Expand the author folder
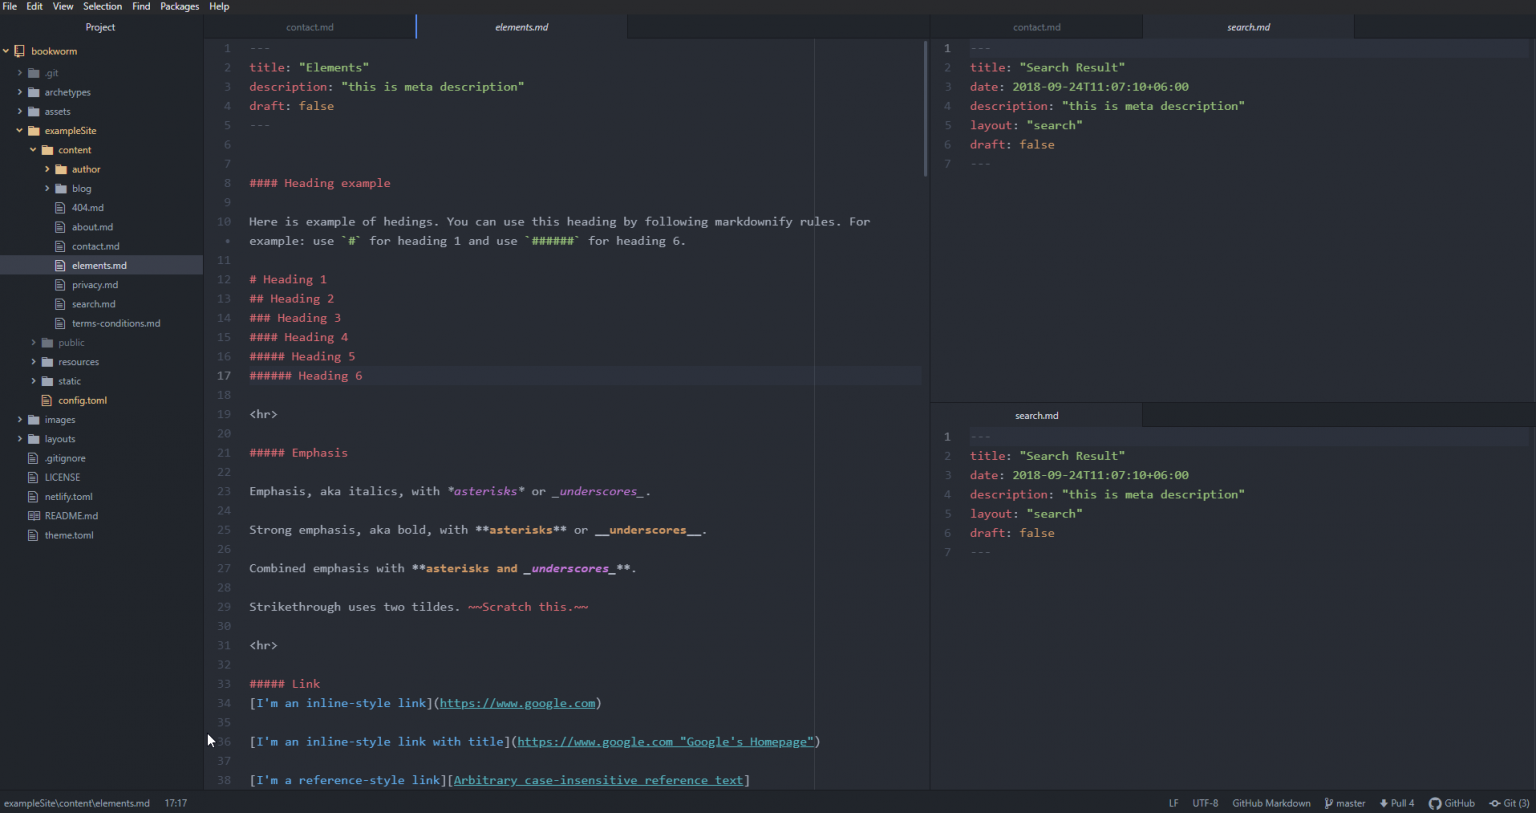1536x813 pixels. 46,168
